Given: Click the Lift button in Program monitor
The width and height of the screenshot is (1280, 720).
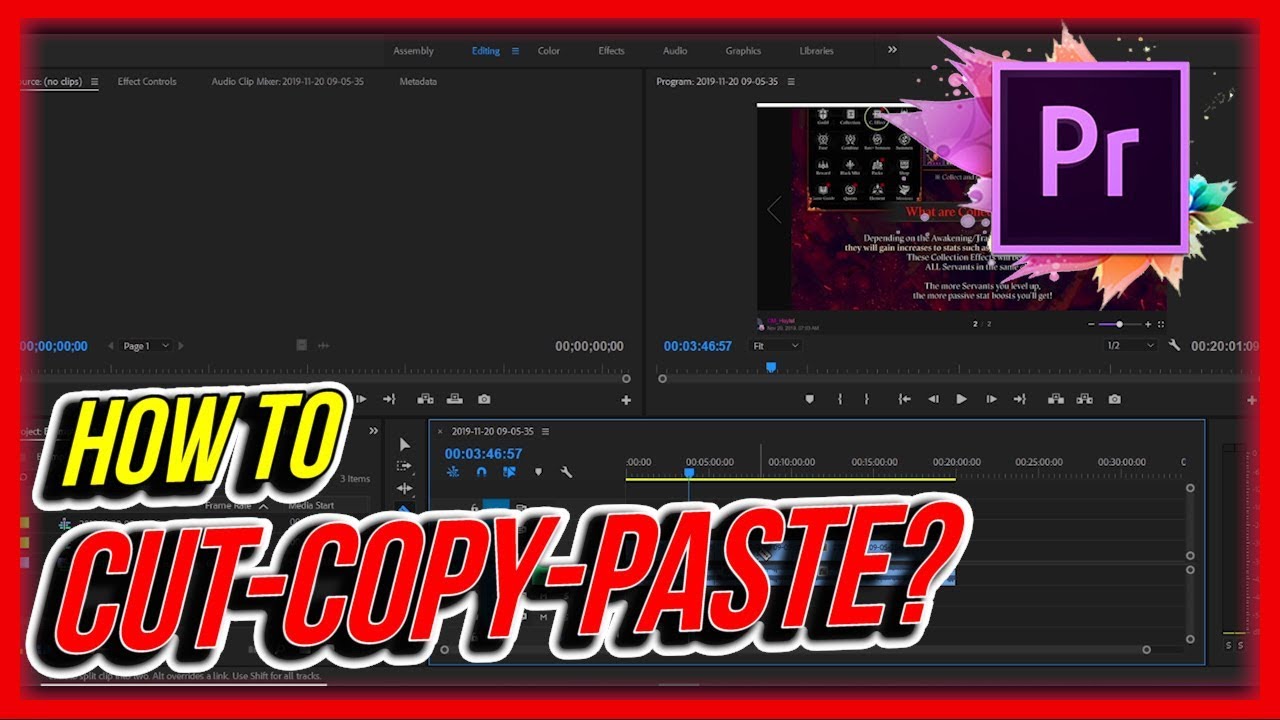Looking at the screenshot, I should pyautogui.click(x=1055, y=399).
